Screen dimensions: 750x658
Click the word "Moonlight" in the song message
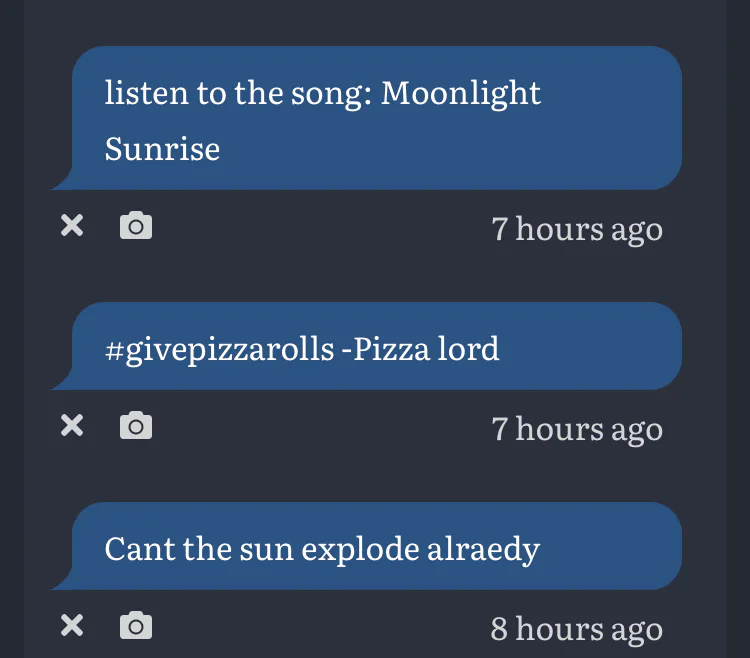tap(461, 94)
